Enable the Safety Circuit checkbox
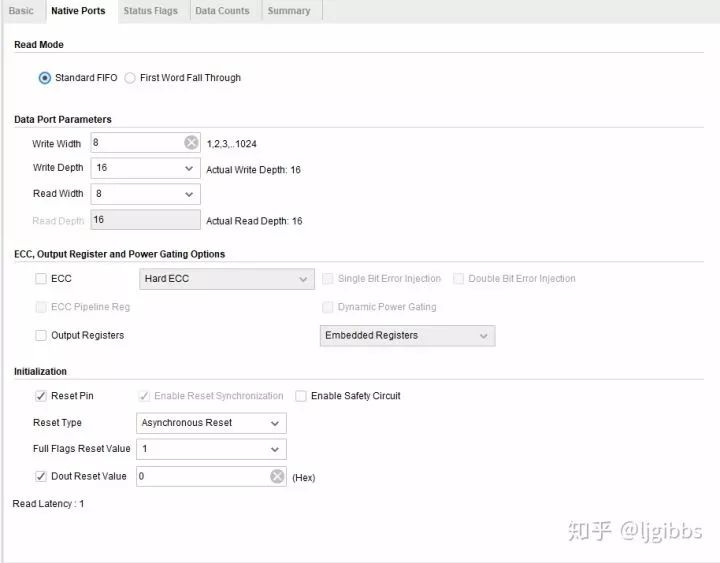The image size is (720, 563). 301,396
